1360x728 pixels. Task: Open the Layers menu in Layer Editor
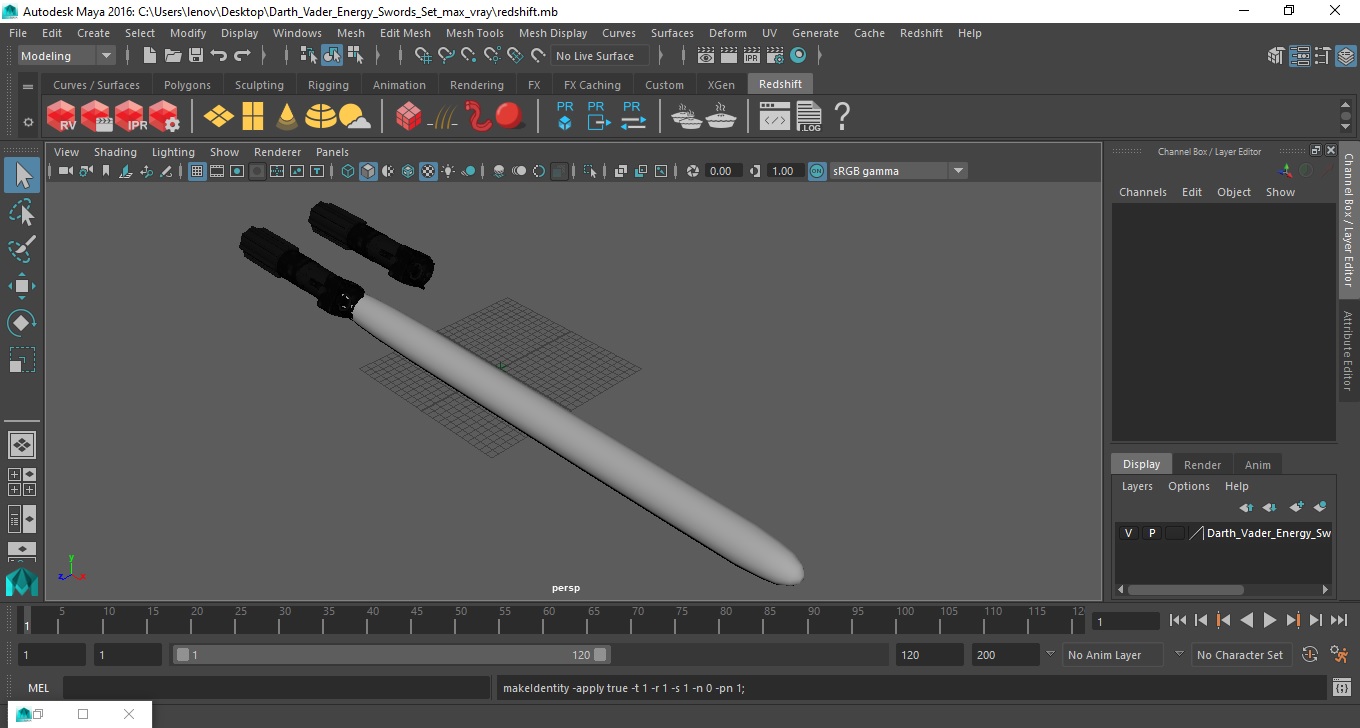(x=1137, y=486)
